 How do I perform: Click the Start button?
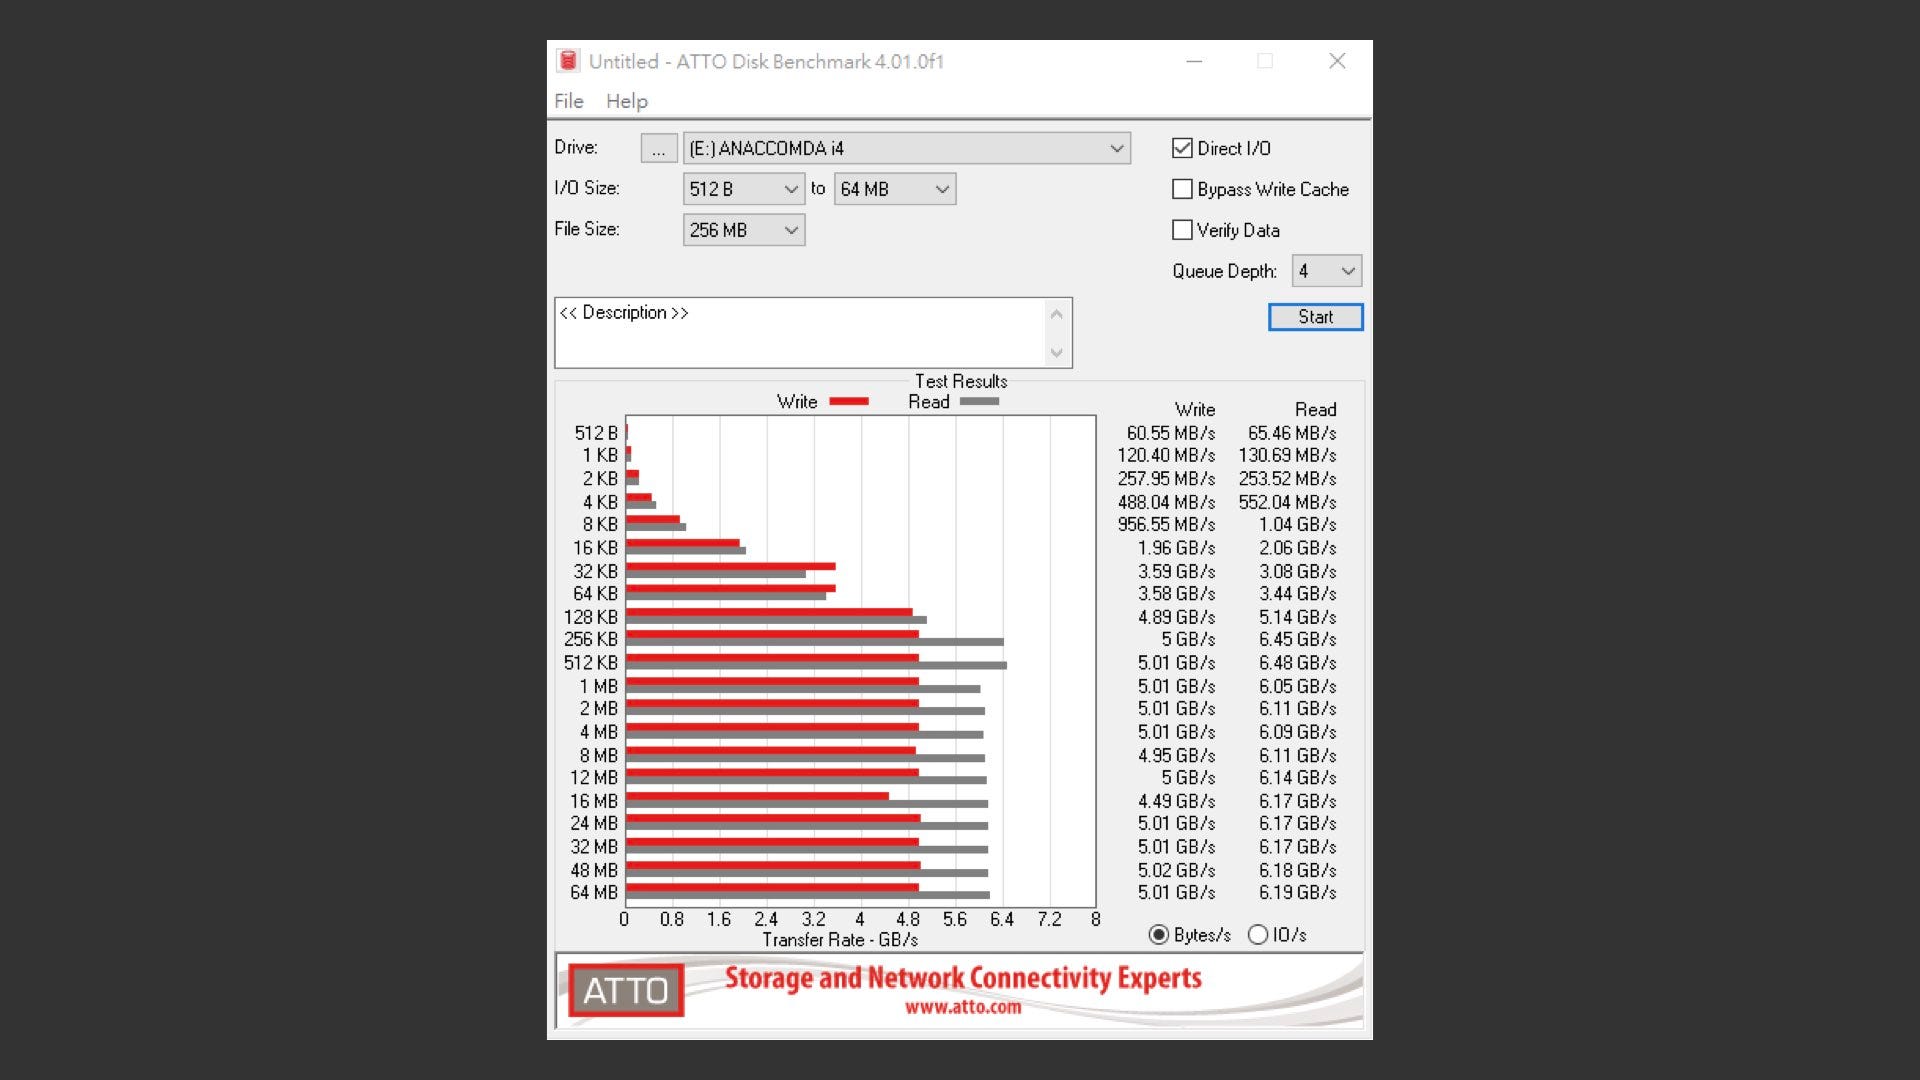coord(1315,317)
